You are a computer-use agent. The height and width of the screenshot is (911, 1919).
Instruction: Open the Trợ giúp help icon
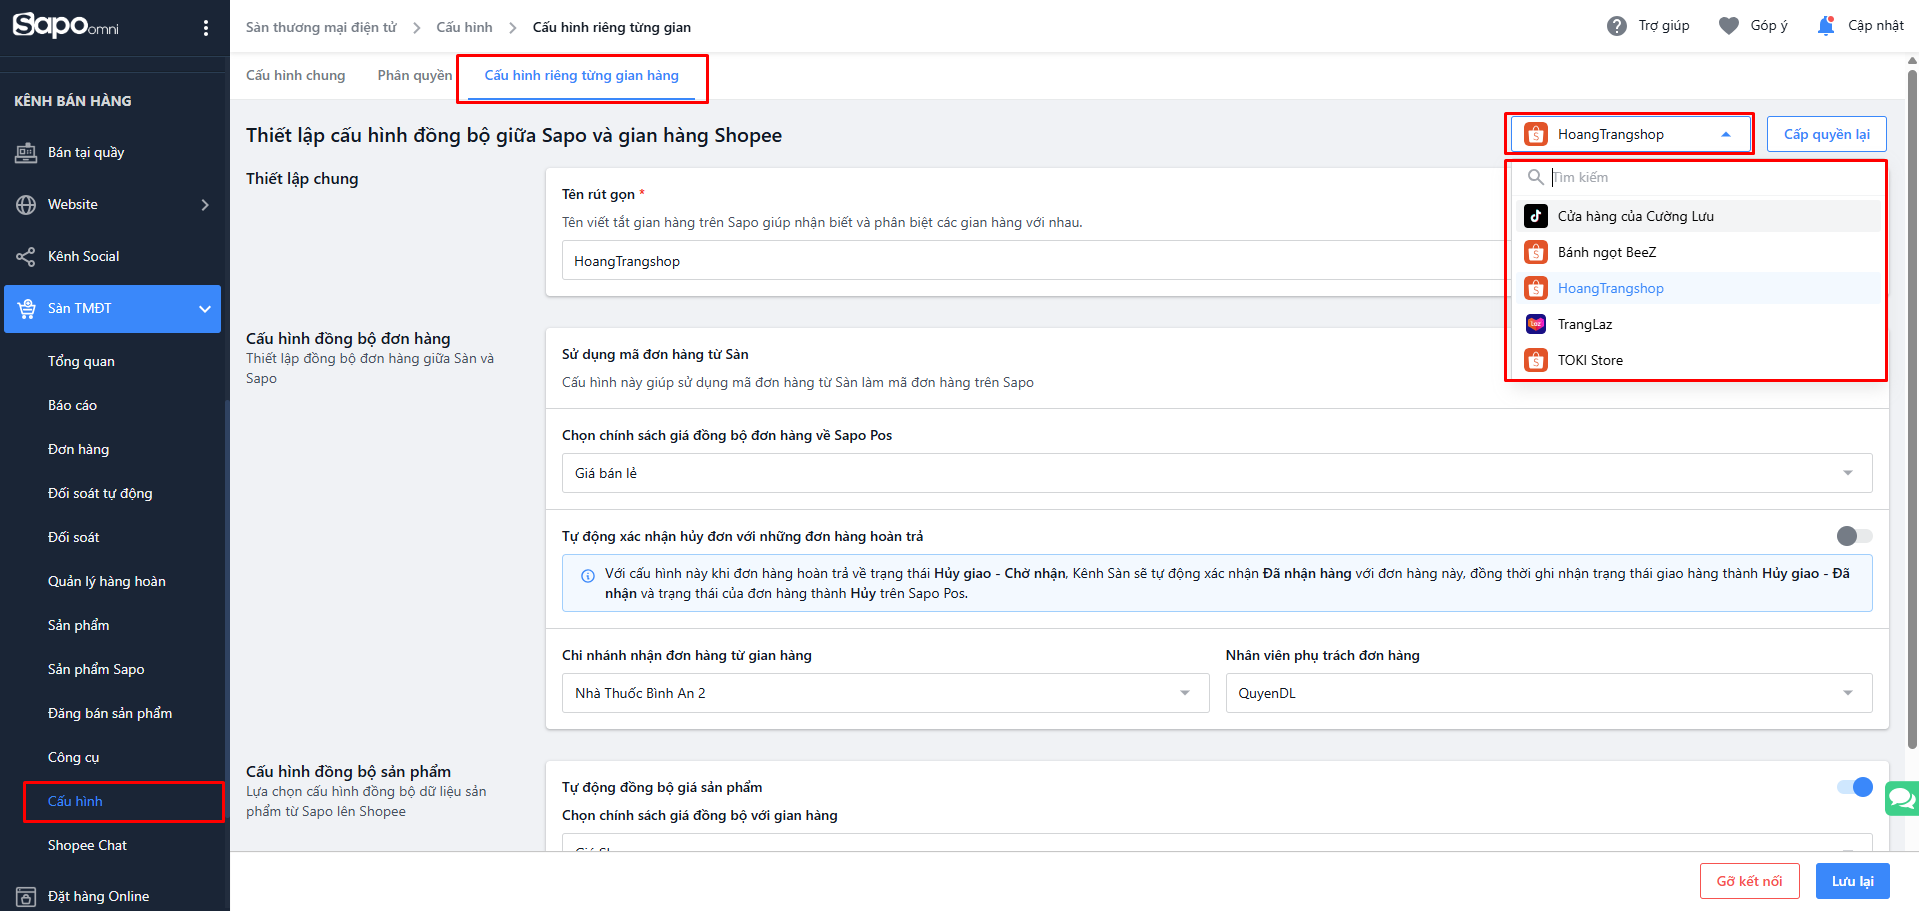click(1616, 26)
